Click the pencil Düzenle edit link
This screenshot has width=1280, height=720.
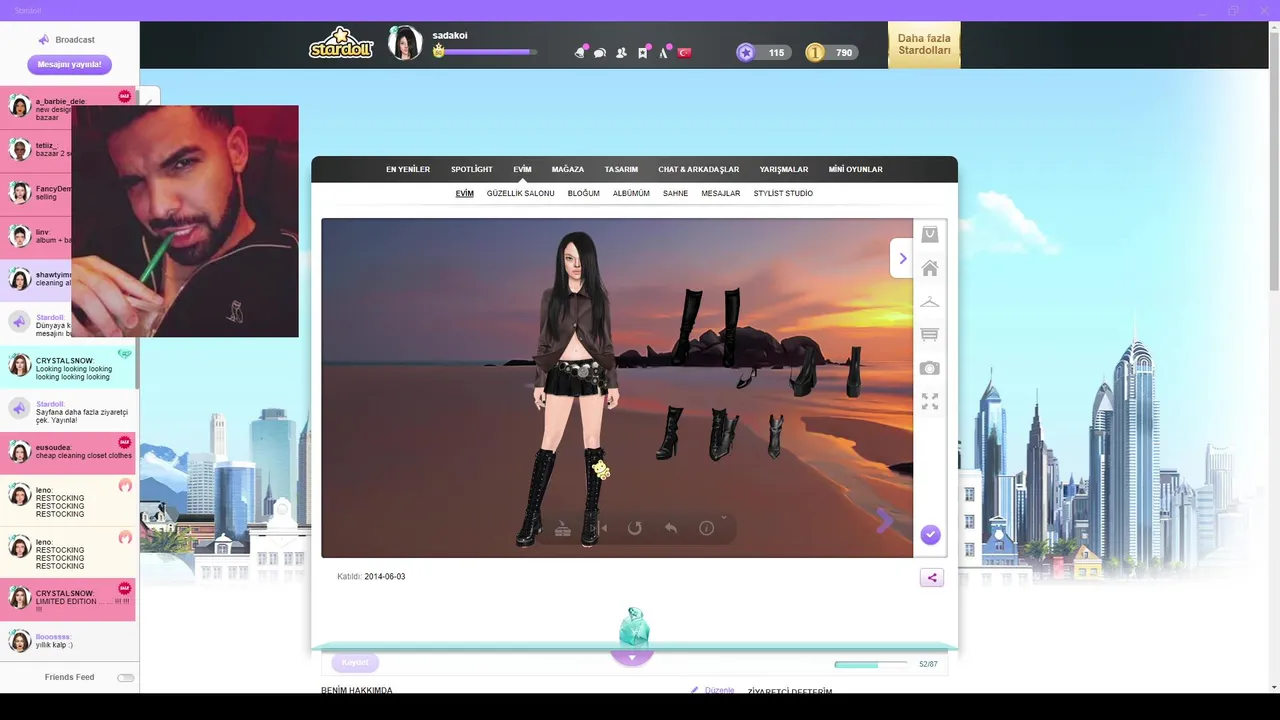pyautogui.click(x=713, y=690)
